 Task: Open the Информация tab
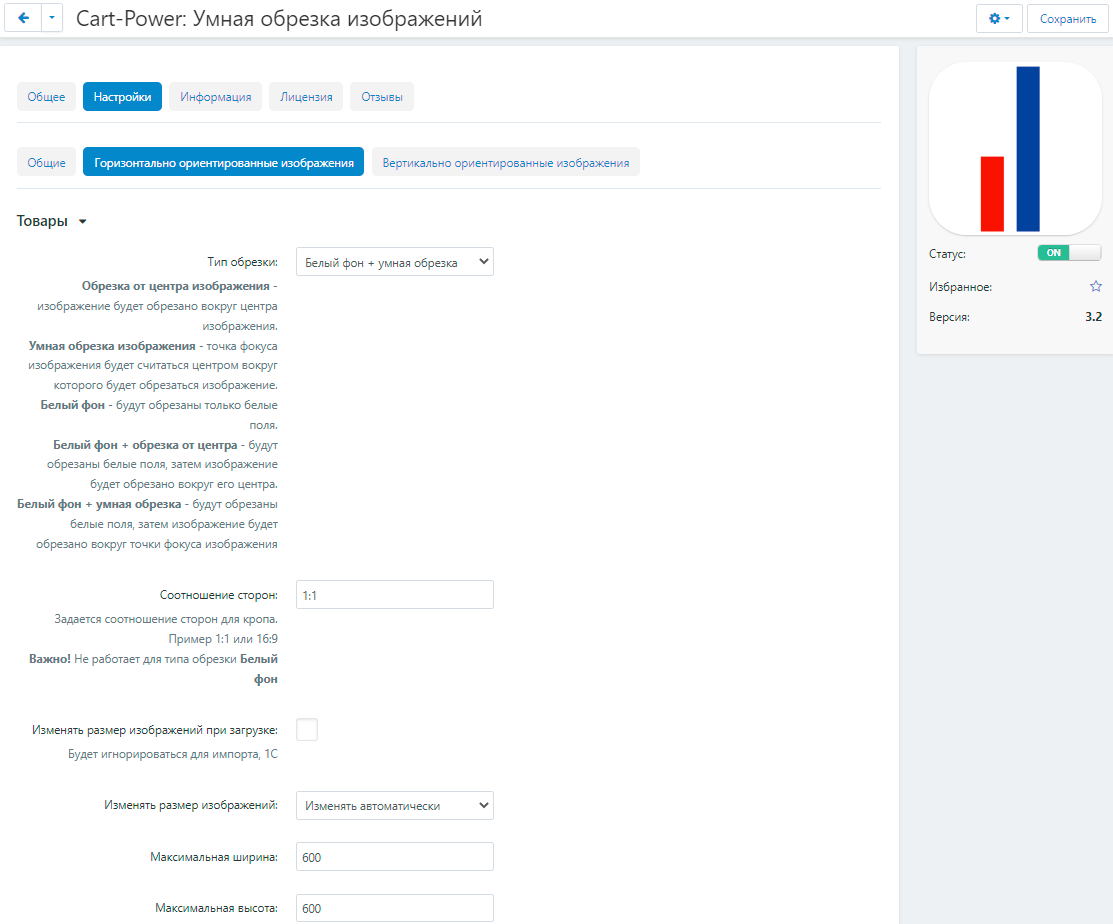(216, 97)
